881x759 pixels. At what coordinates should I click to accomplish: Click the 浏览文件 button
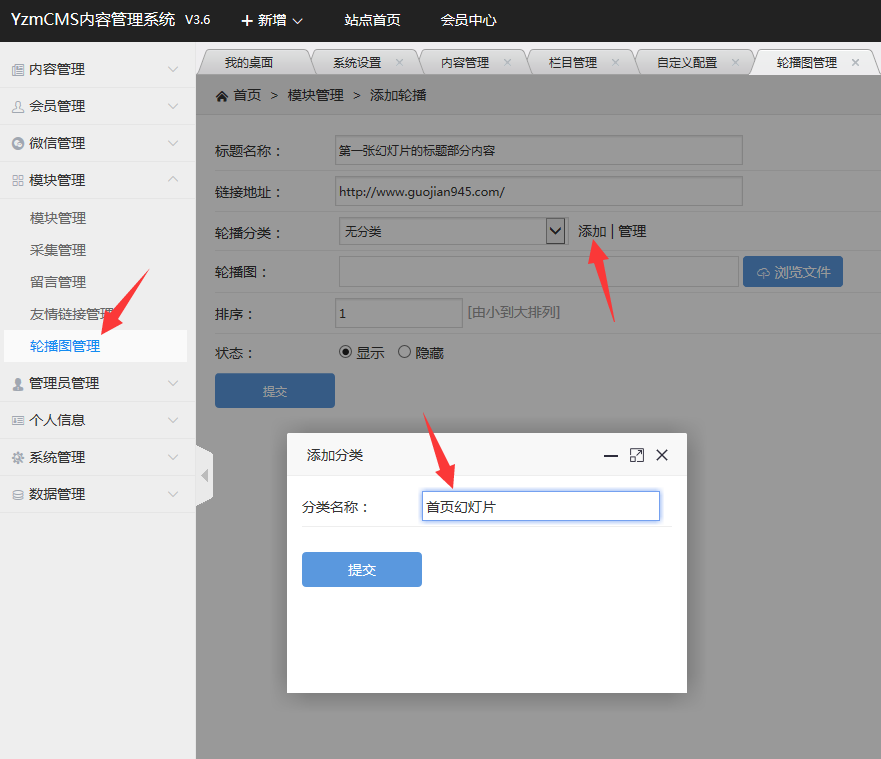792,271
